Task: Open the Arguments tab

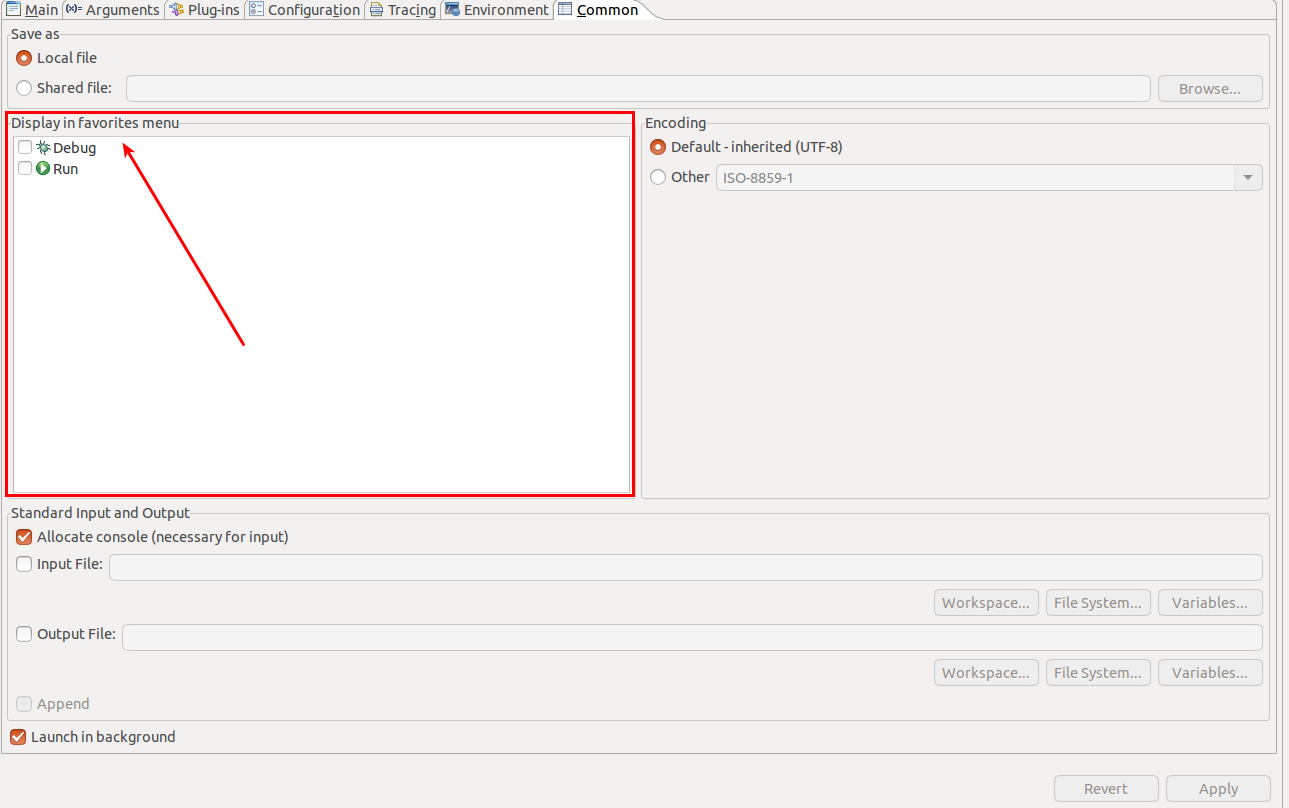Action: pos(112,10)
